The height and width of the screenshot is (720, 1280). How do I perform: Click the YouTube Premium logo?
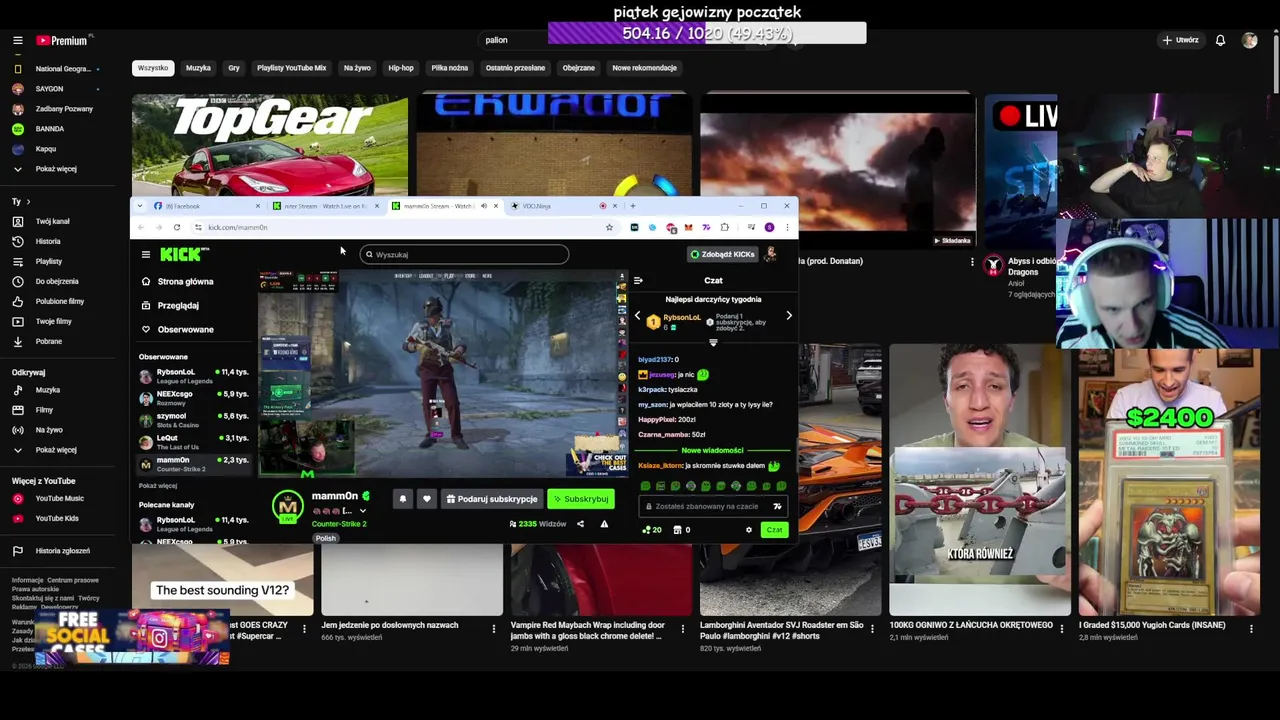click(62, 40)
